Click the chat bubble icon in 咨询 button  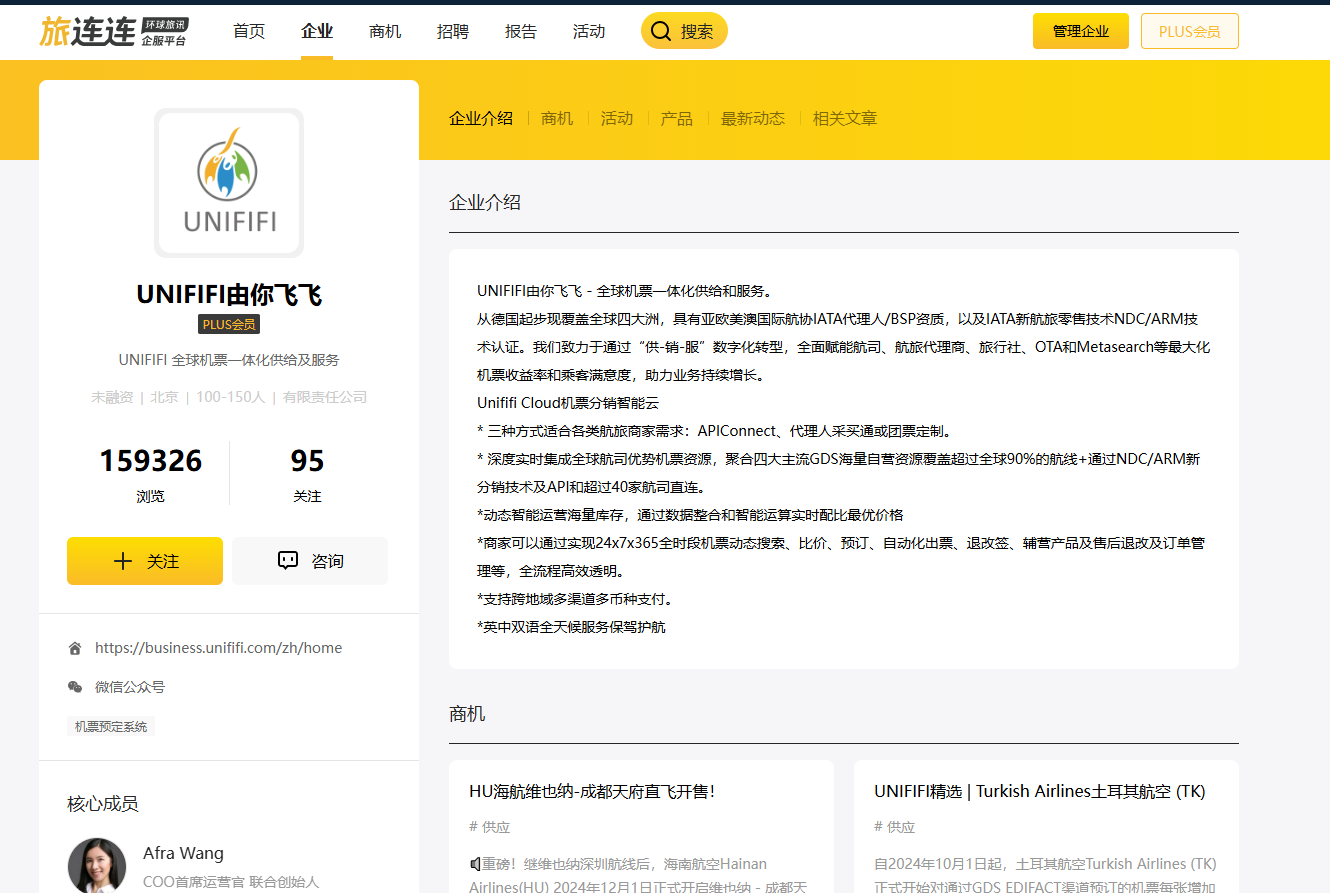288,561
